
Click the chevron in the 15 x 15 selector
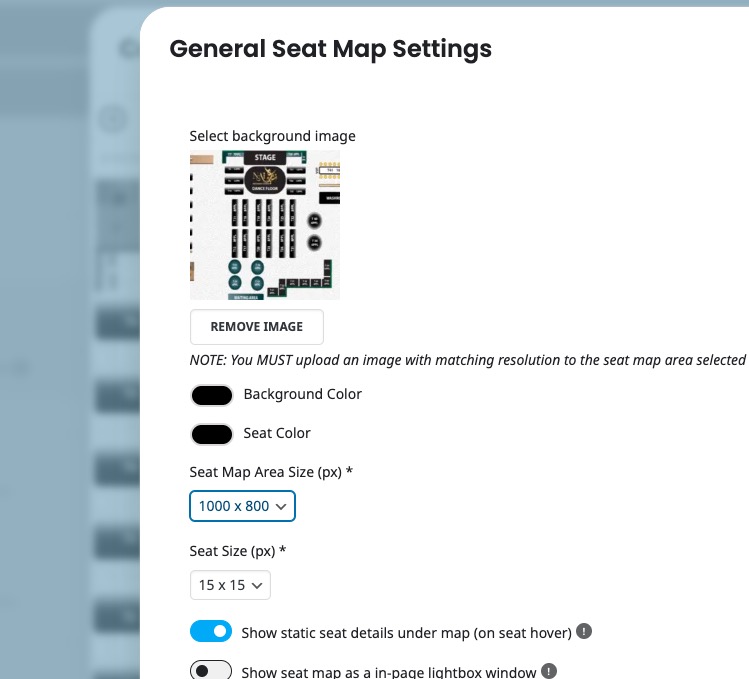(x=257, y=586)
